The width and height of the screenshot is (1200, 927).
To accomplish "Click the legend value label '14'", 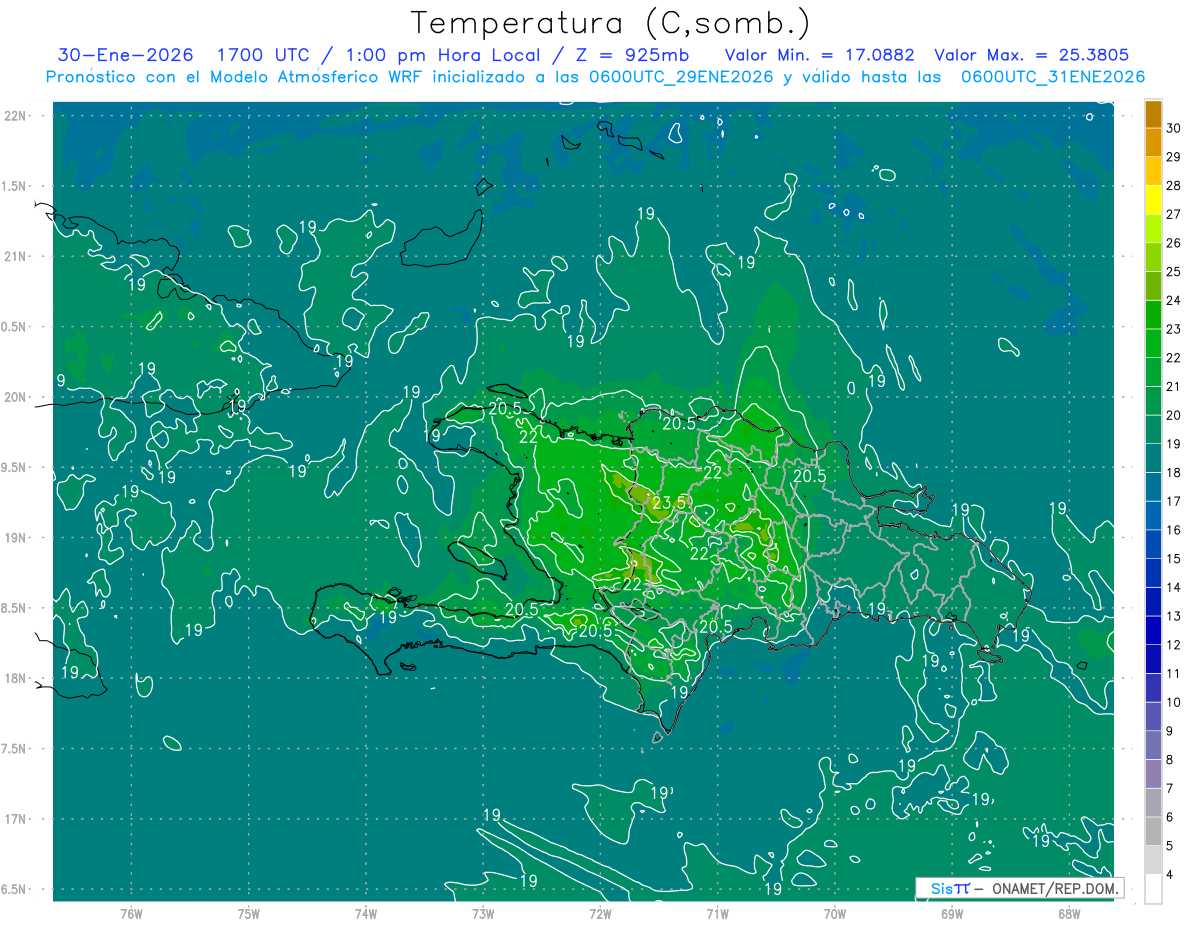I will (x=1174, y=588).
